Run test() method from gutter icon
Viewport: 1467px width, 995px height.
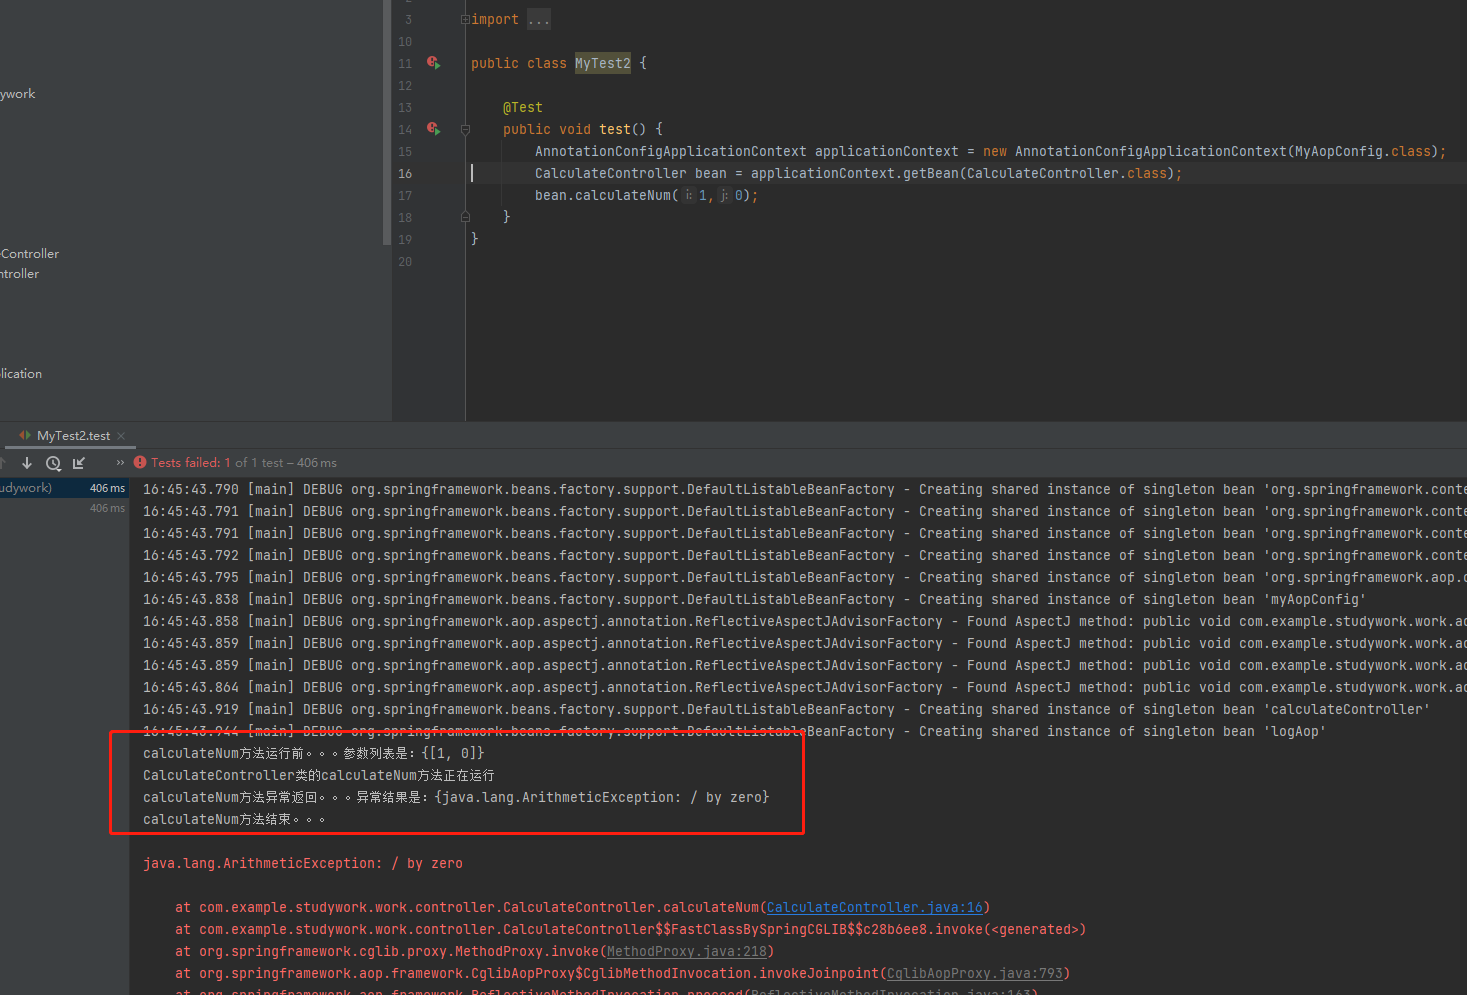(x=433, y=129)
